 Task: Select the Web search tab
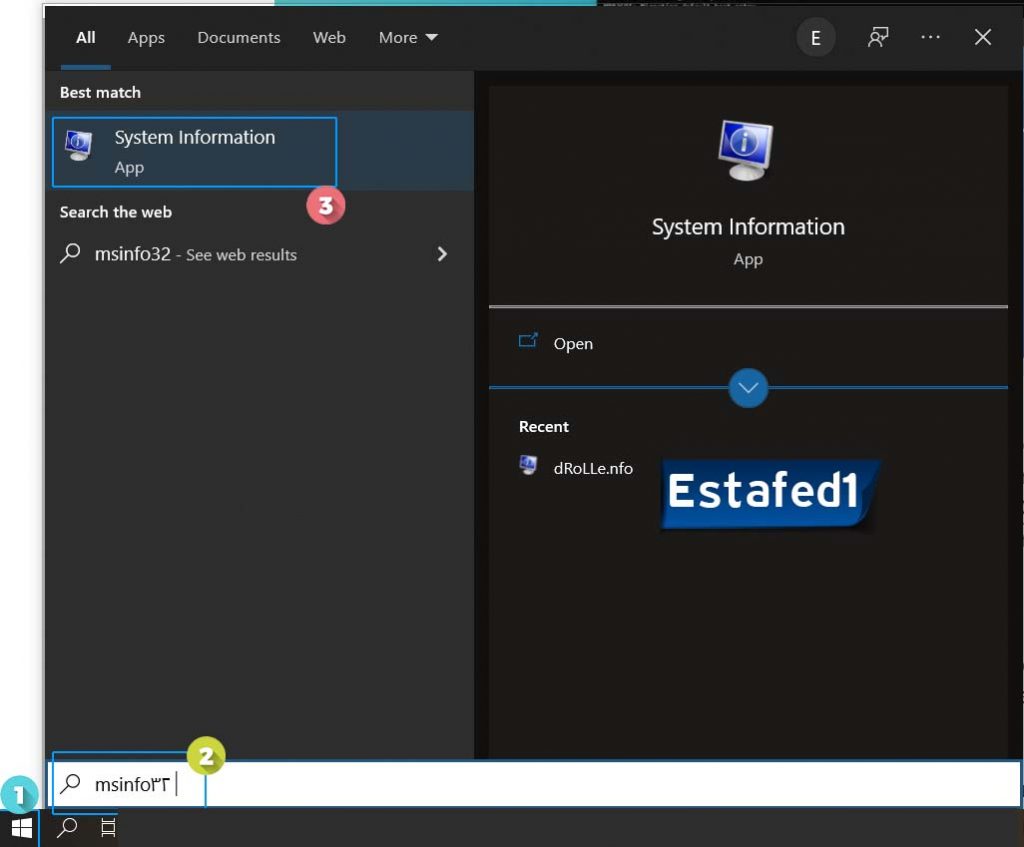[x=329, y=37]
